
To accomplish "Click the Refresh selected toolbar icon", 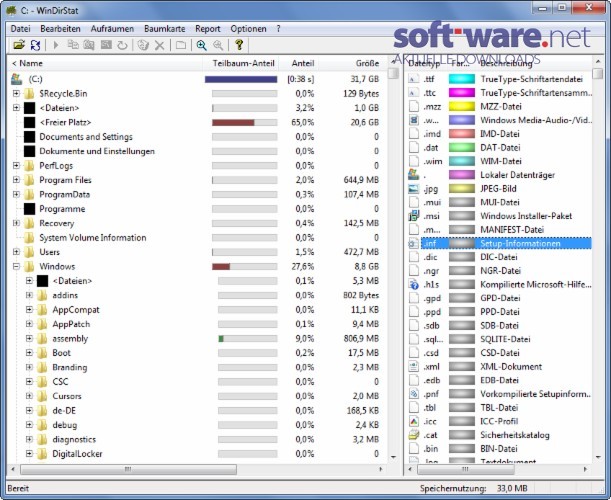I will 122,45.
